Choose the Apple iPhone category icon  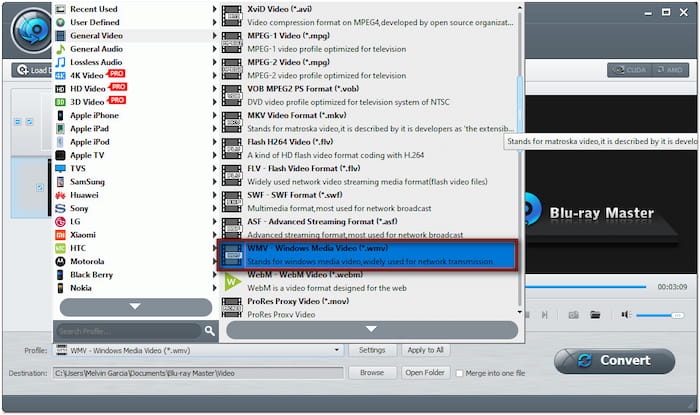coord(61,115)
